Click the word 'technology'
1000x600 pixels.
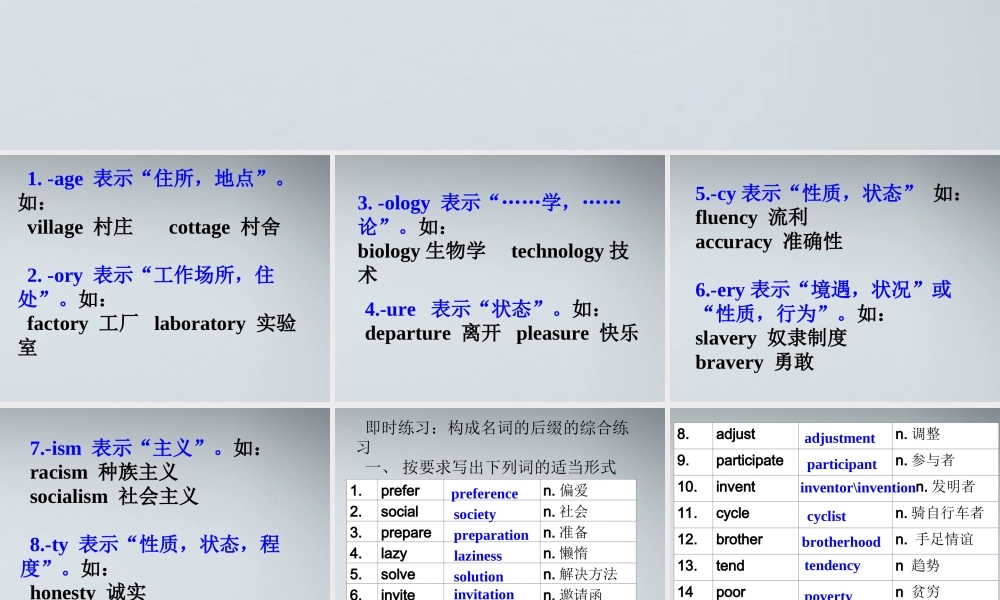557,251
